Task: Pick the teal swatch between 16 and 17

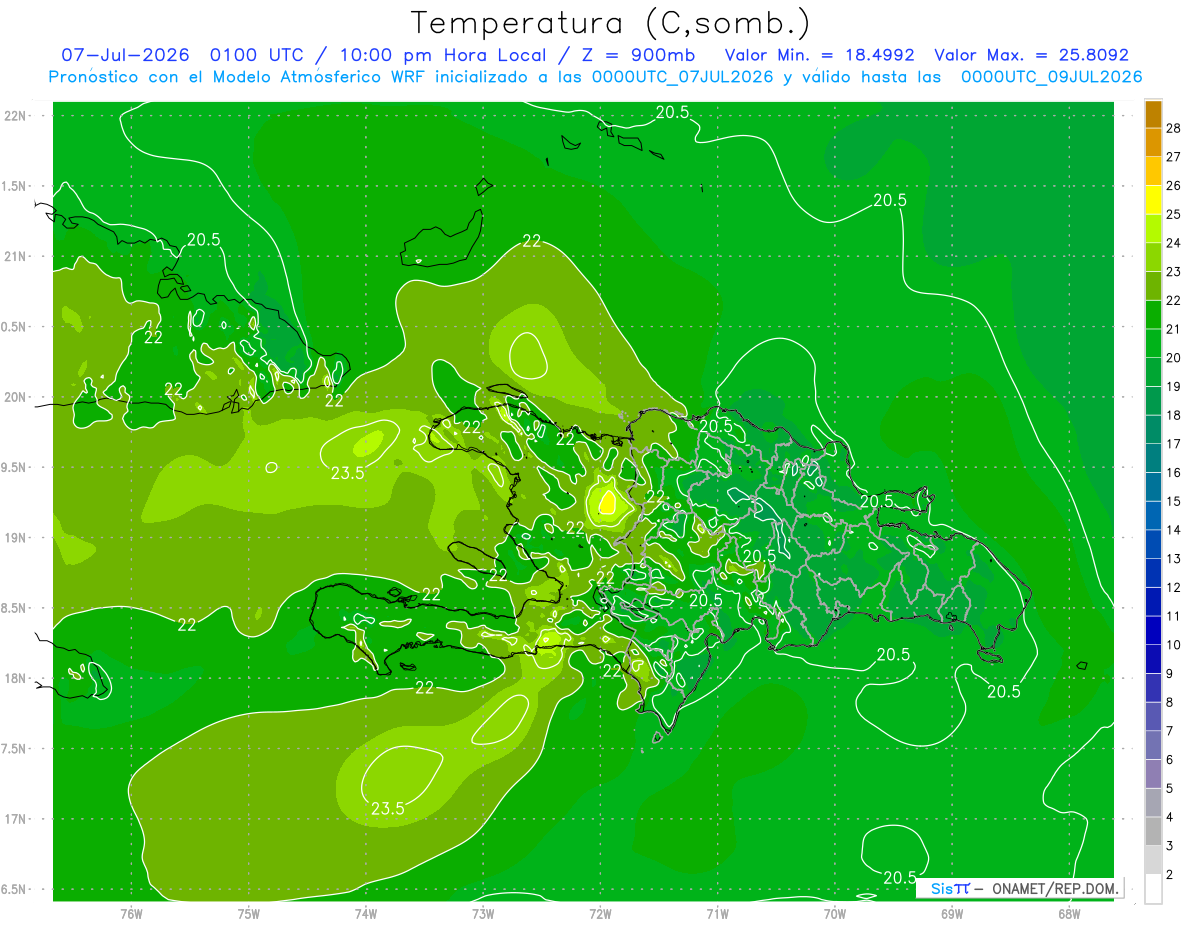Action: pyautogui.click(x=1153, y=458)
